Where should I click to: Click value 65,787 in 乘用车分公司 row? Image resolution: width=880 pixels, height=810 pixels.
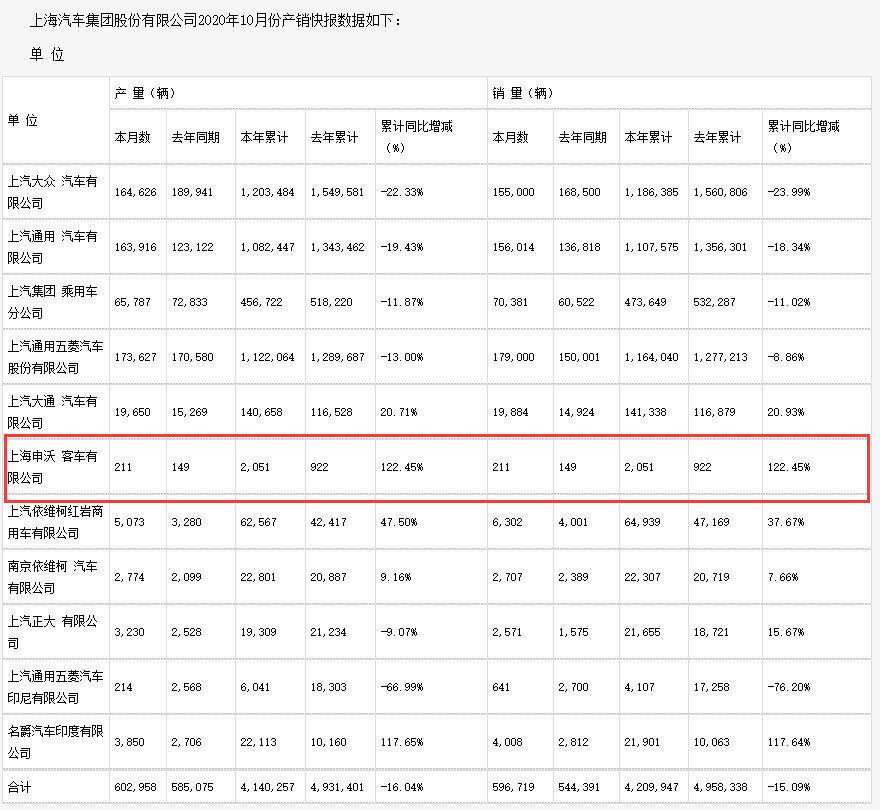tap(132, 302)
